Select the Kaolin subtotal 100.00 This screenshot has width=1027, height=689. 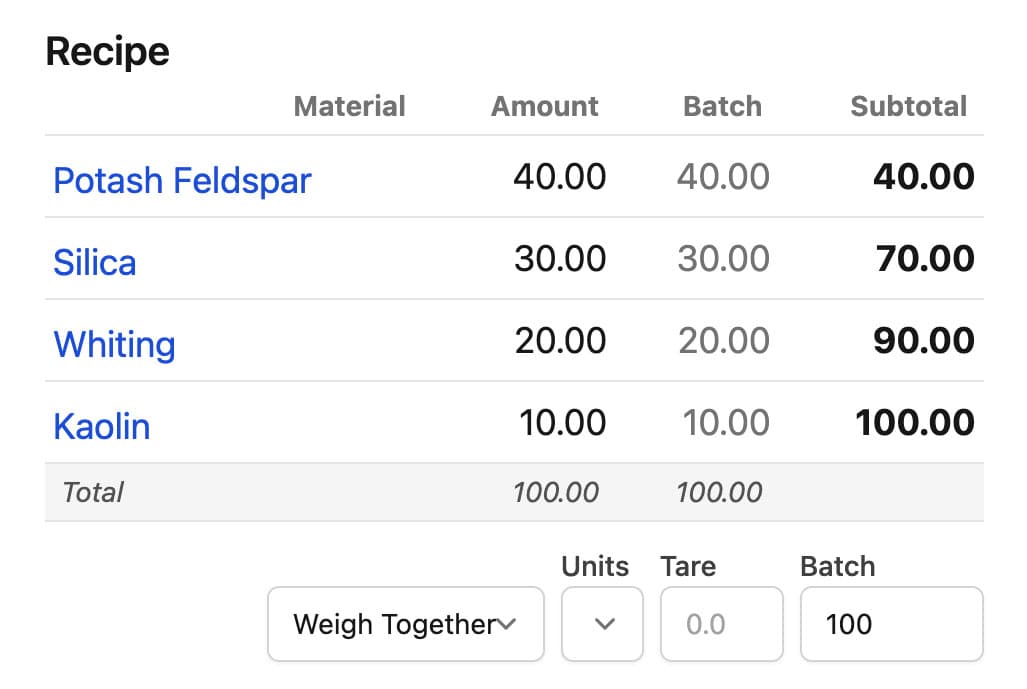point(915,423)
